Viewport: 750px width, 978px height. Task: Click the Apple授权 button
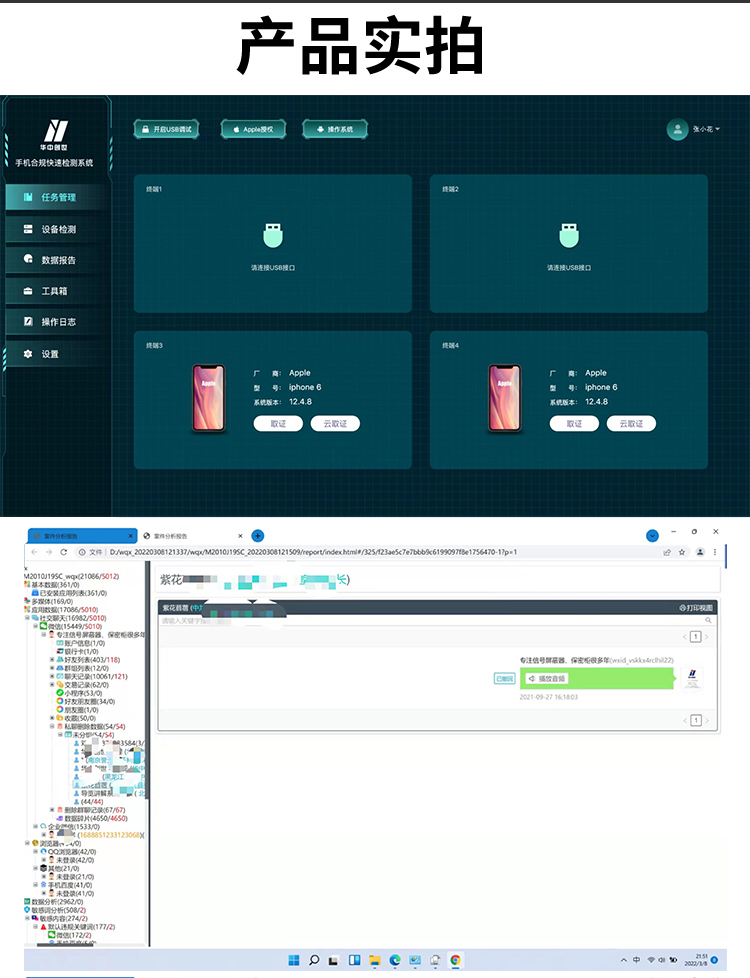(253, 129)
